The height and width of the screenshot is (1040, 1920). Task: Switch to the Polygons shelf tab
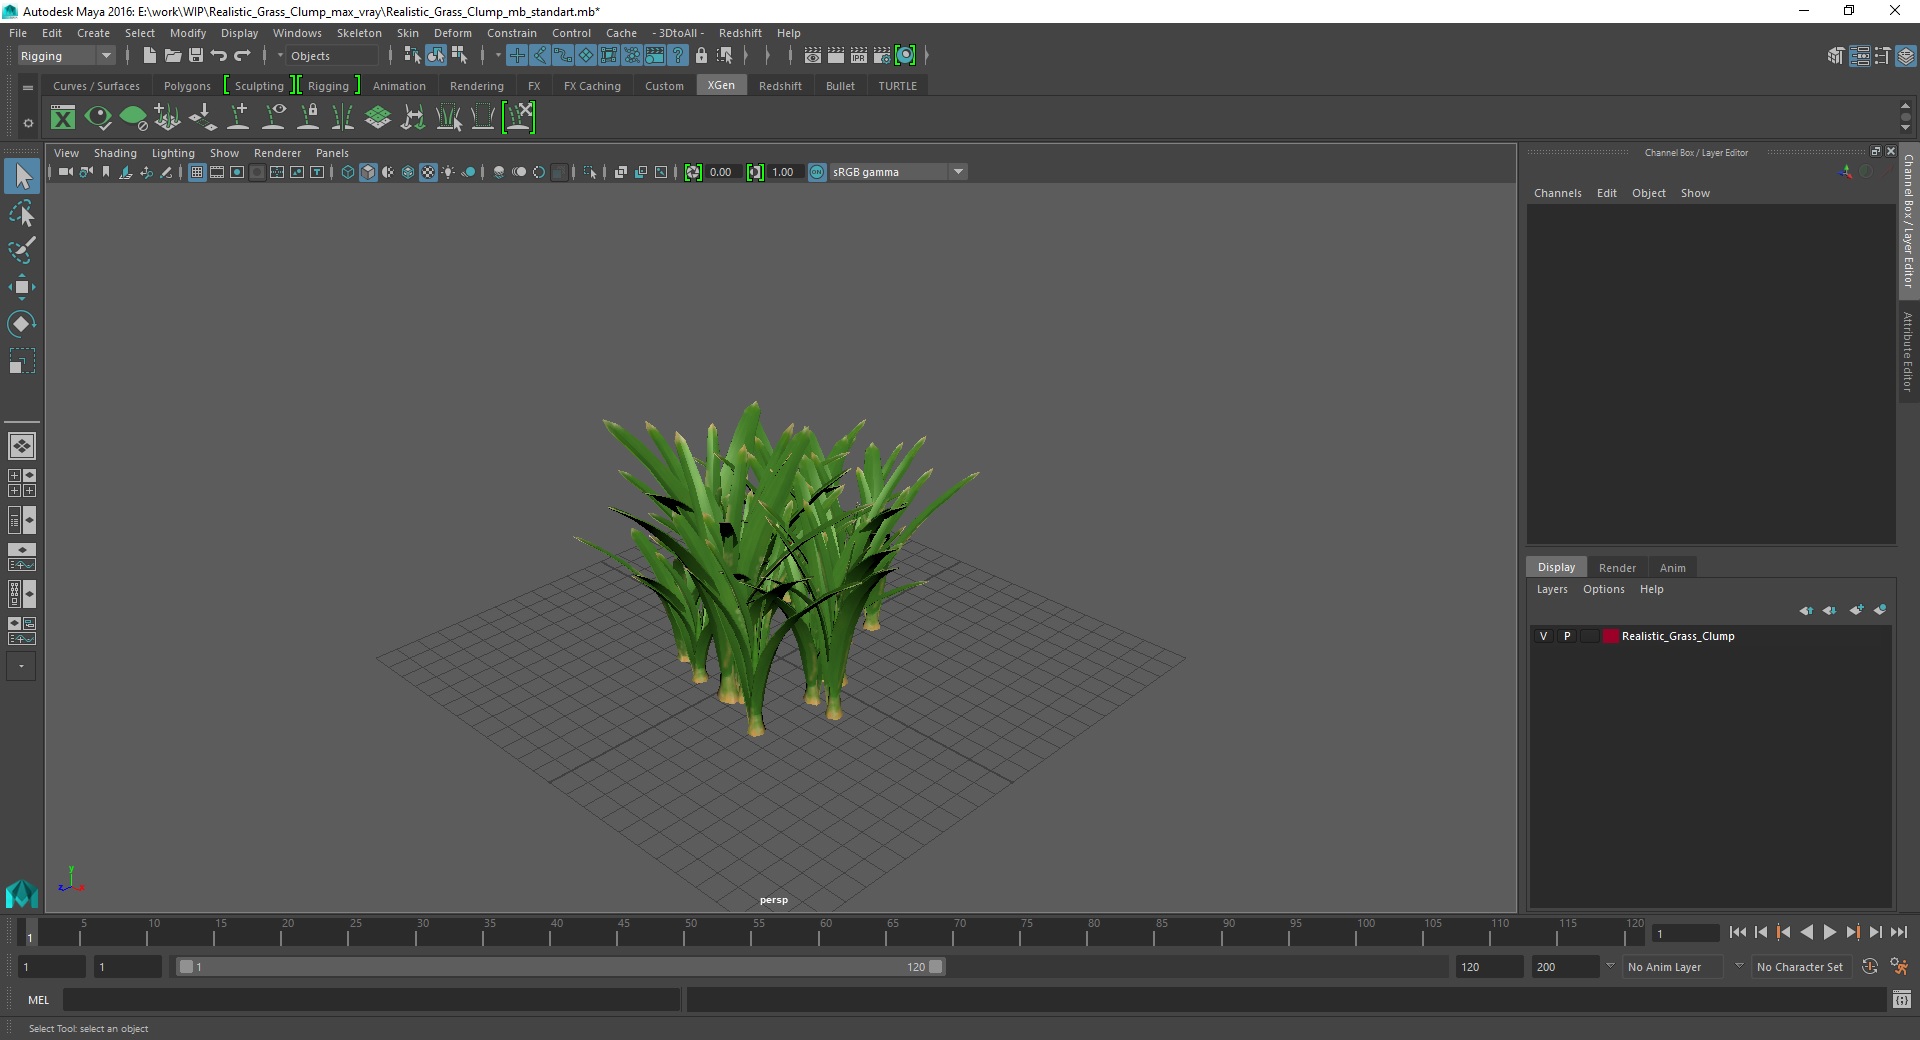(187, 86)
